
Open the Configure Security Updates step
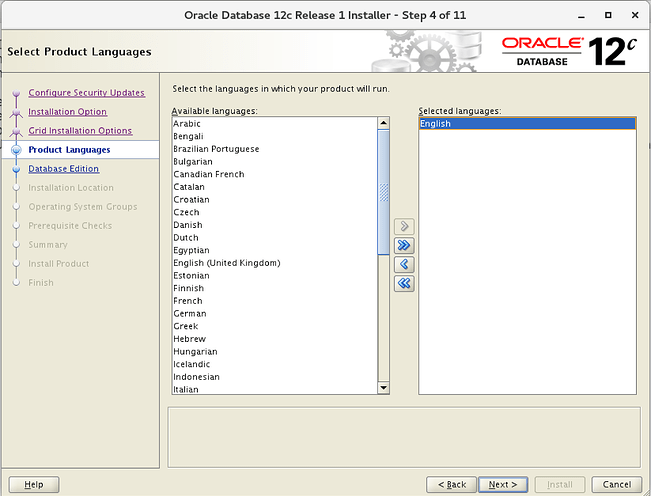(86, 93)
